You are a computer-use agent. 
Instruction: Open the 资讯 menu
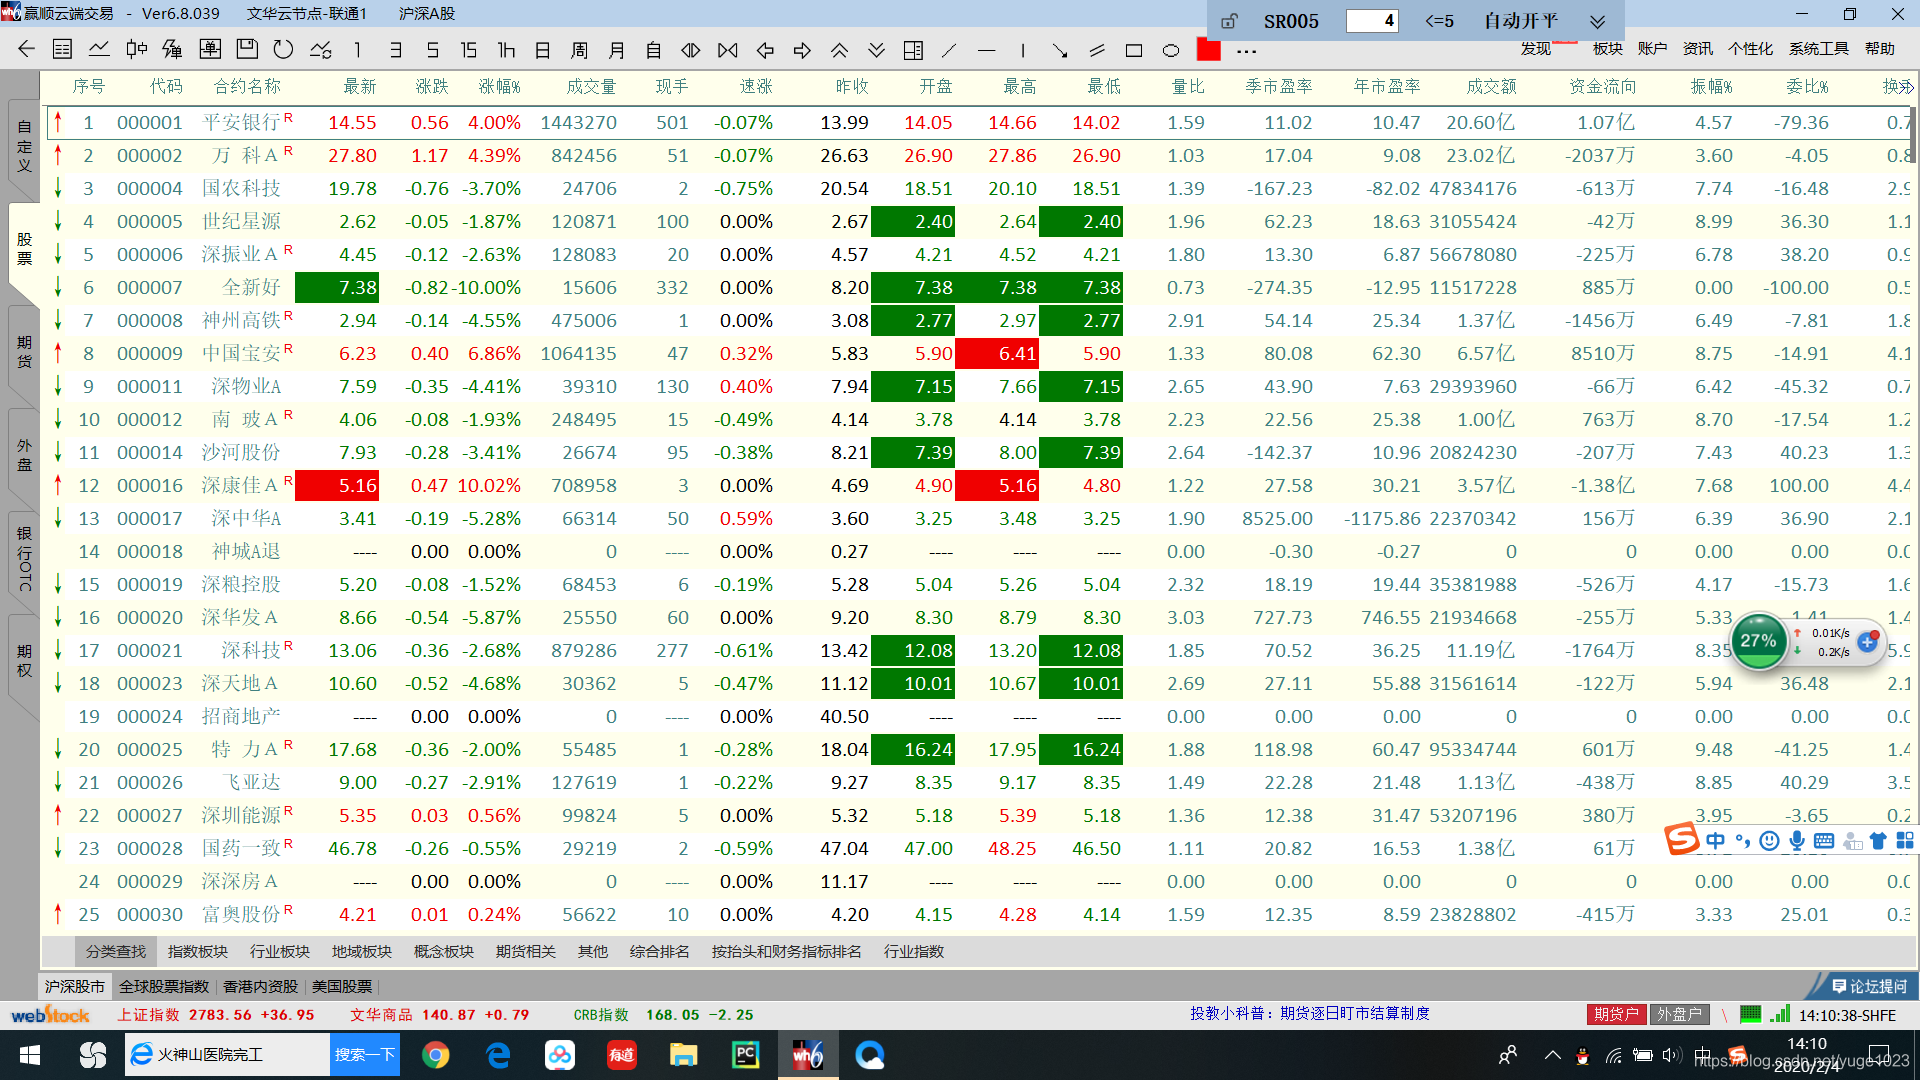point(1697,48)
